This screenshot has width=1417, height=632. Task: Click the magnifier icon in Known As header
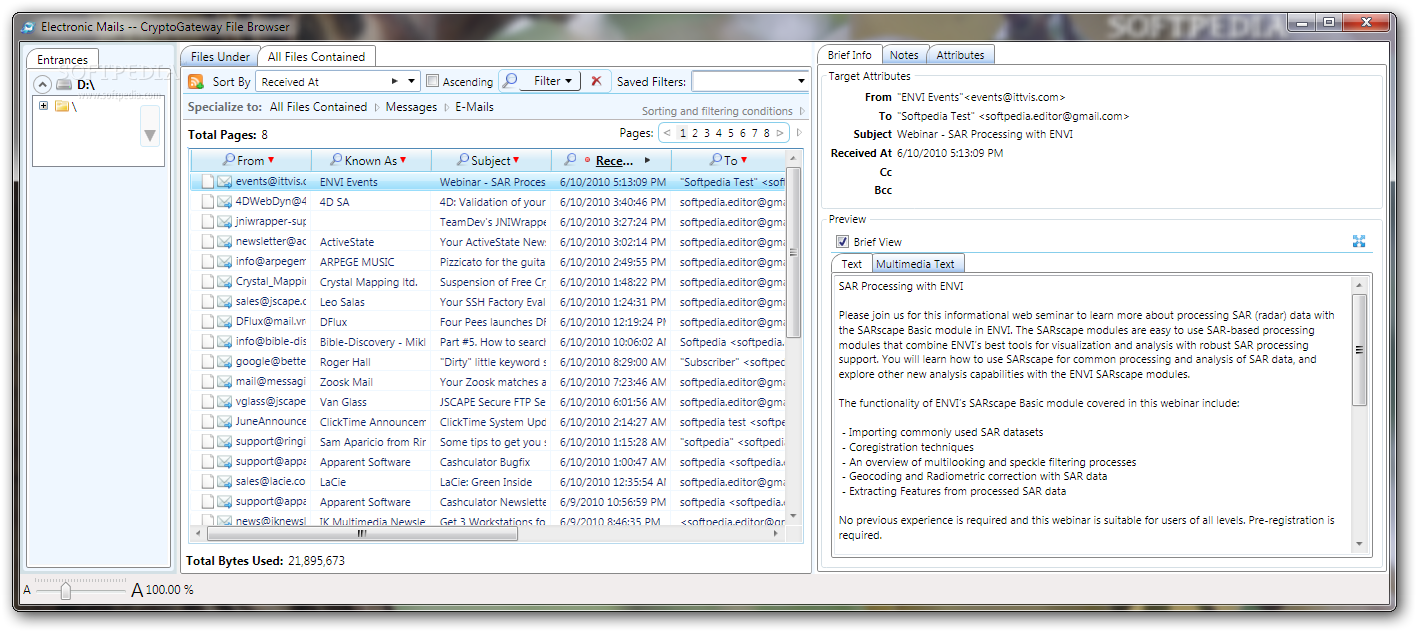click(x=337, y=160)
